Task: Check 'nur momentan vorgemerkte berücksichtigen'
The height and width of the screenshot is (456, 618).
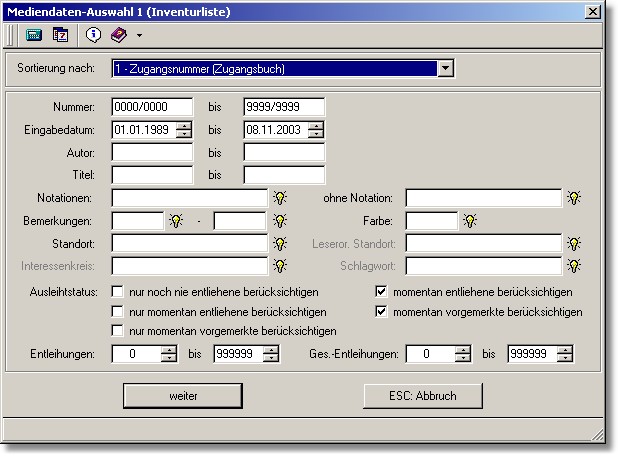Action: pos(119,330)
